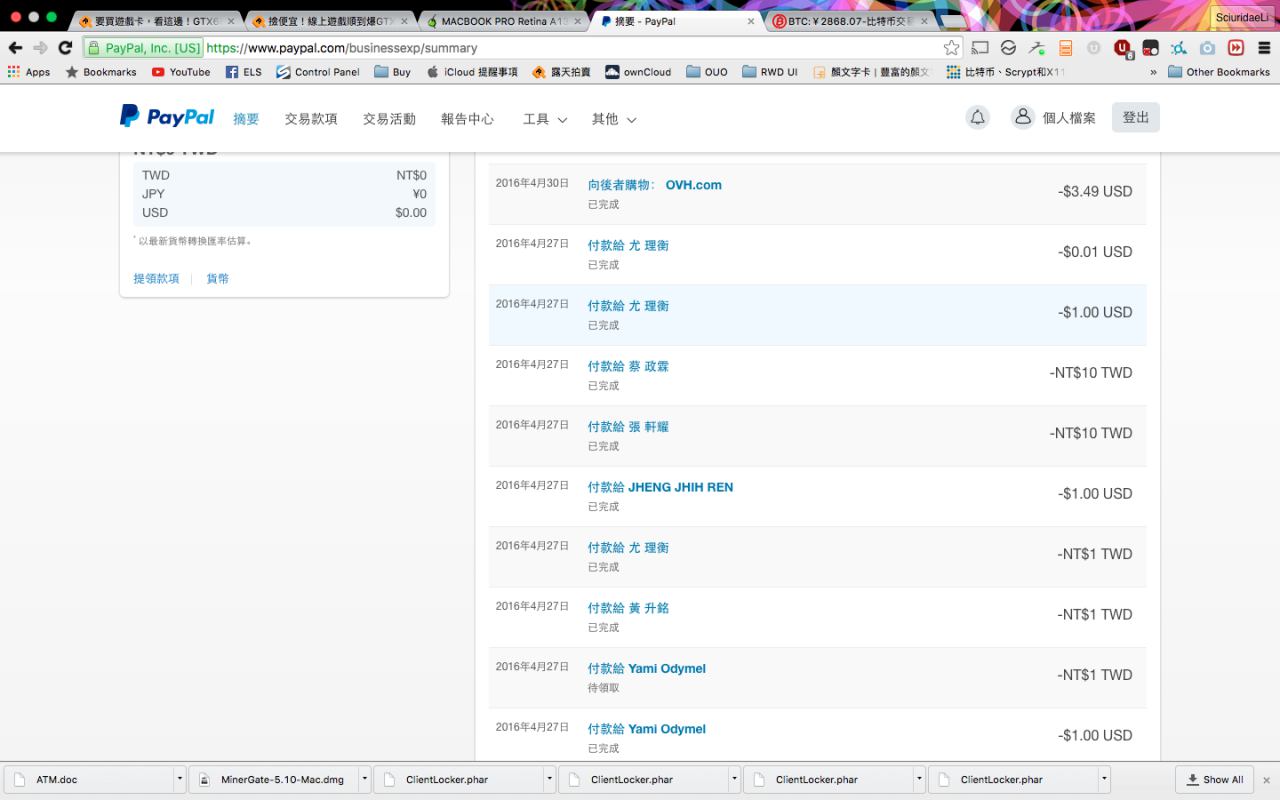Open Chrome hamburger menu icon
The width and height of the screenshot is (1280, 800).
click(1264, 48)
